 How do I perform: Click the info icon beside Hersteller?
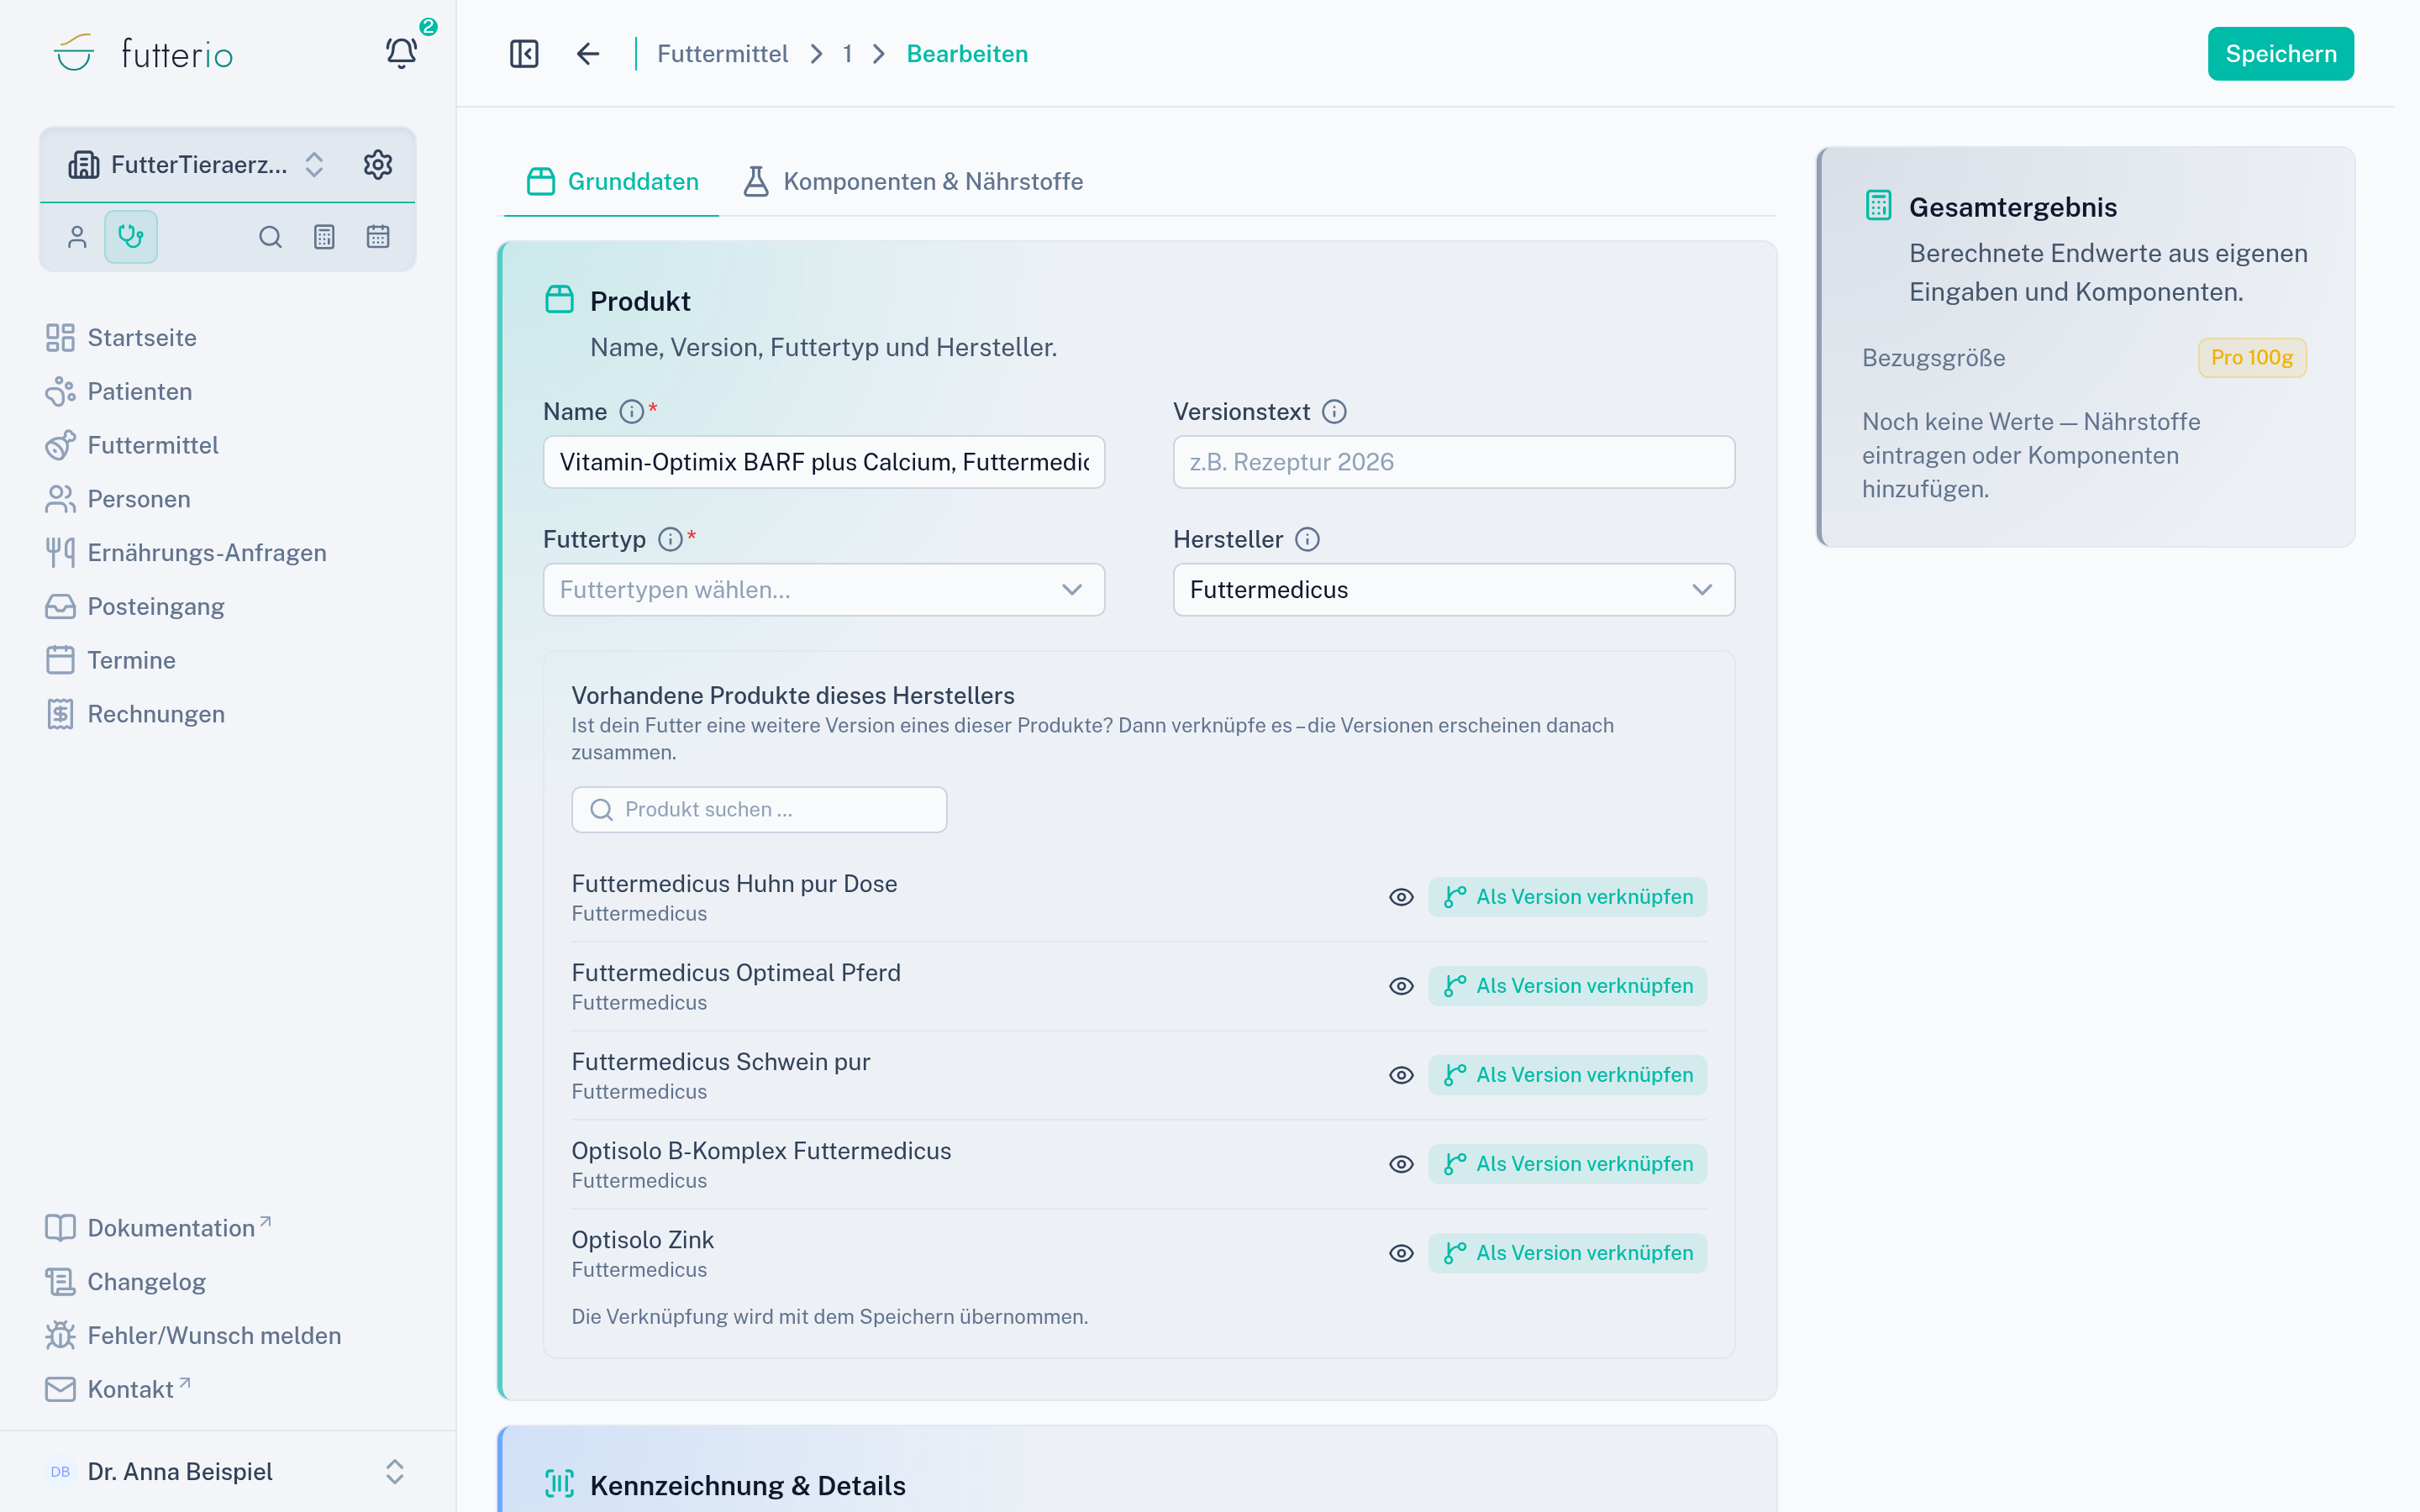(1307, 540)
